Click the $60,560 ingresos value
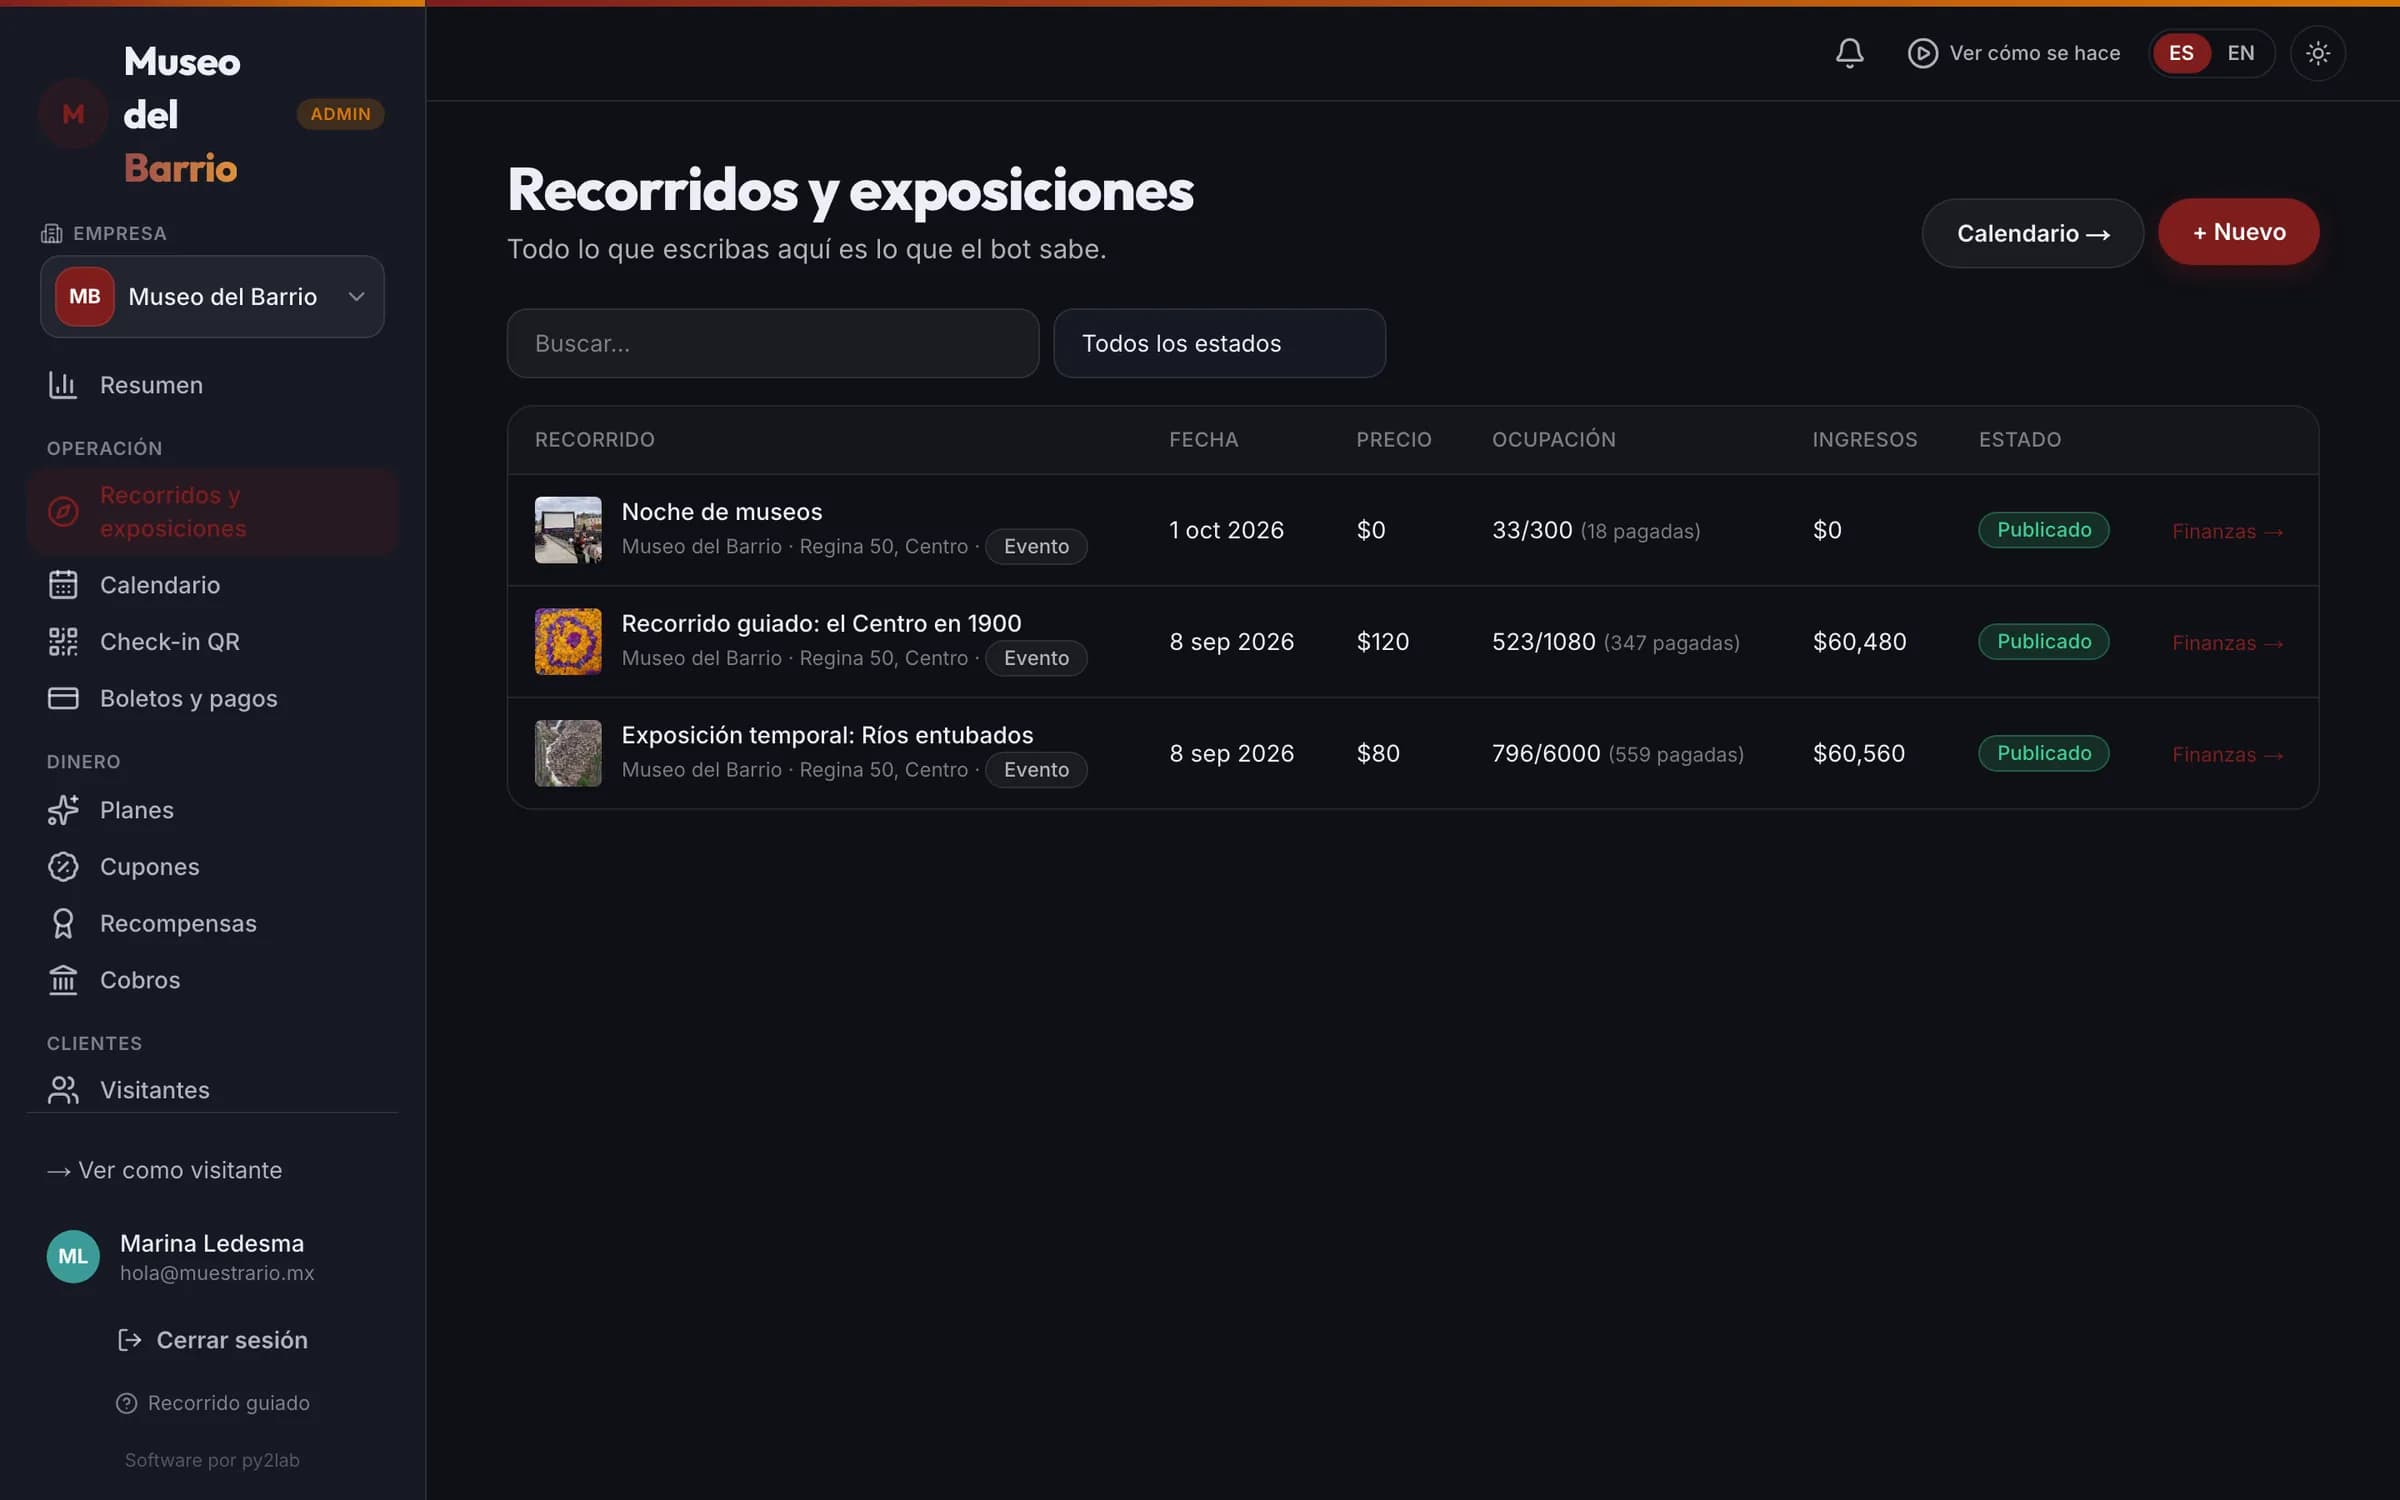 click(1859, 753)
